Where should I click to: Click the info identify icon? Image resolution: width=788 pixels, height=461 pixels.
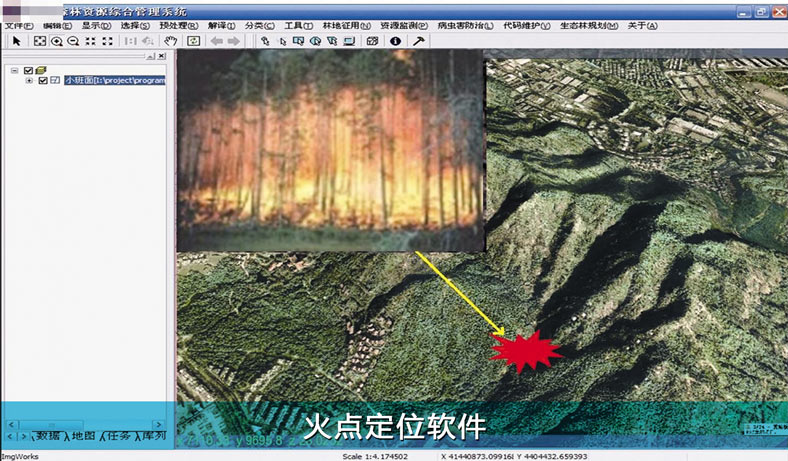pos(395,41)
